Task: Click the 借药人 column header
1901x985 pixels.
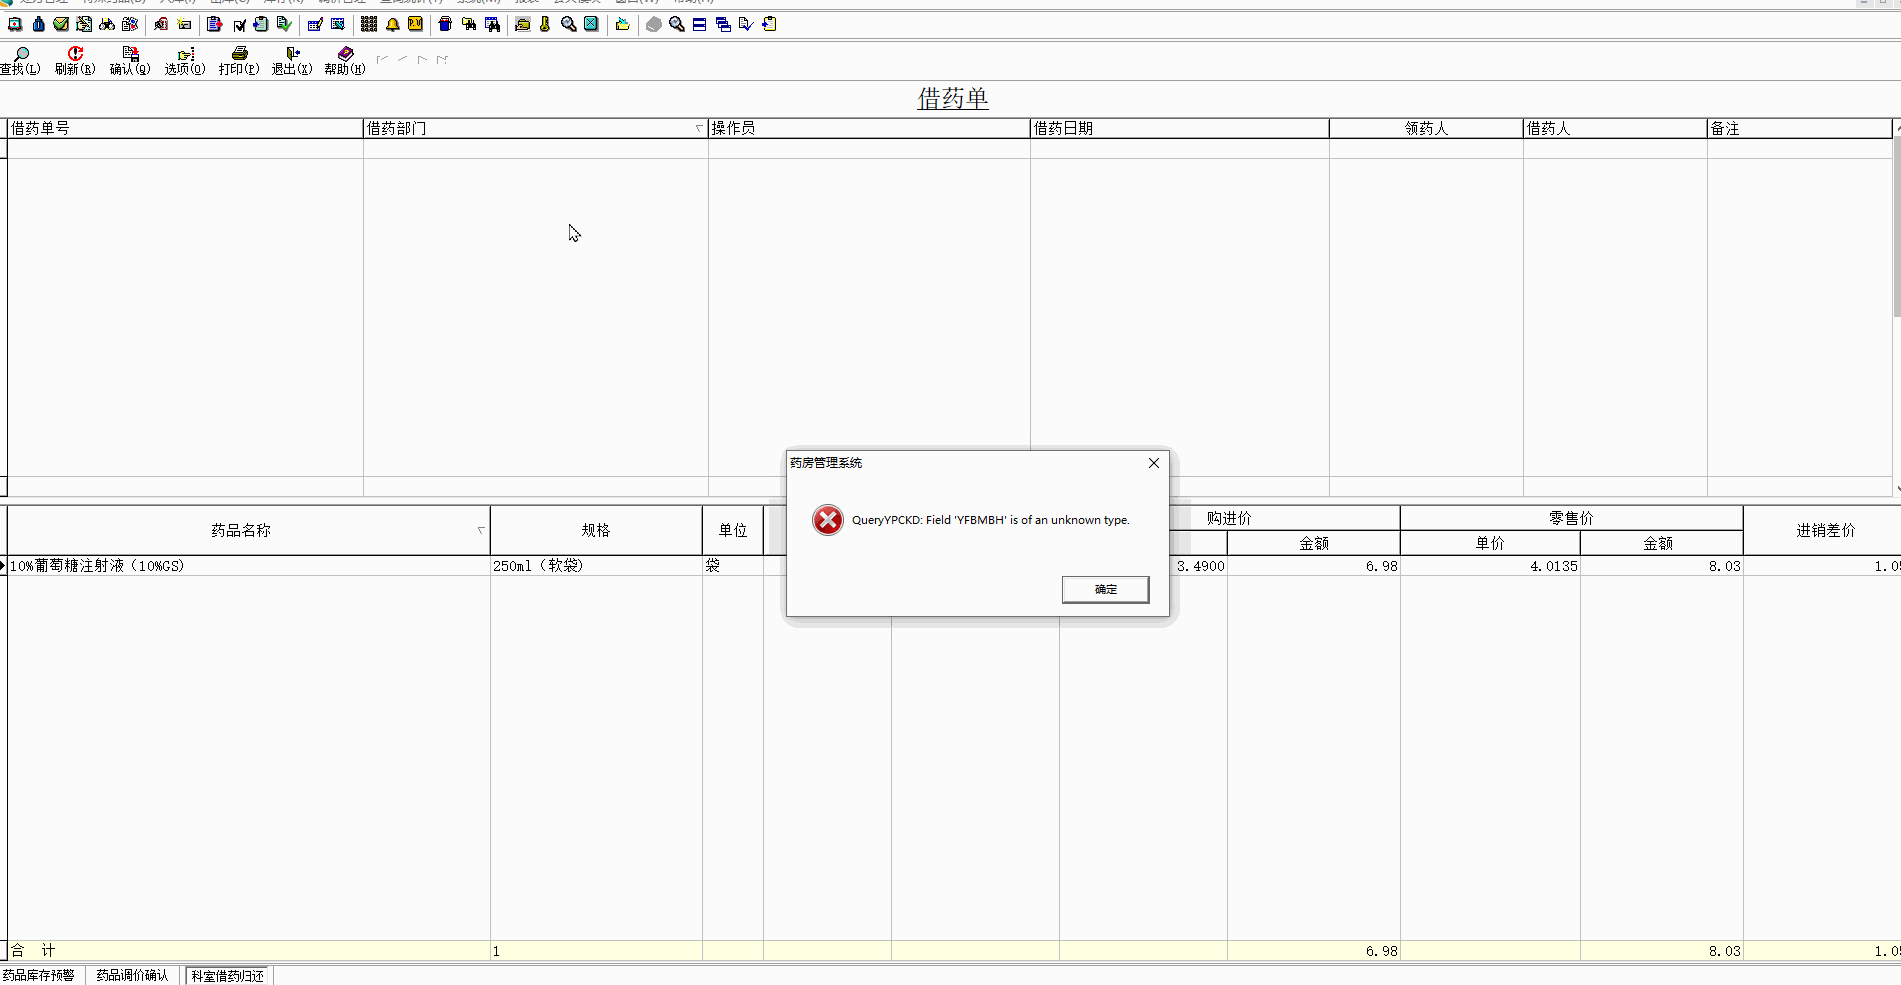Action: pos(1615,128)
